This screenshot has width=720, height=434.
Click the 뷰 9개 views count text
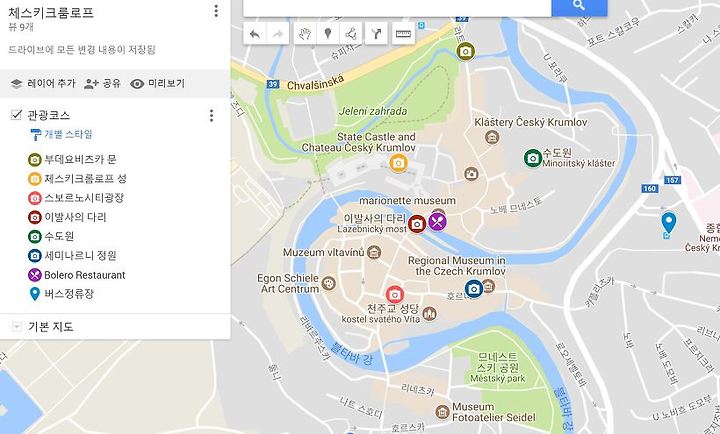click(21, 27)
